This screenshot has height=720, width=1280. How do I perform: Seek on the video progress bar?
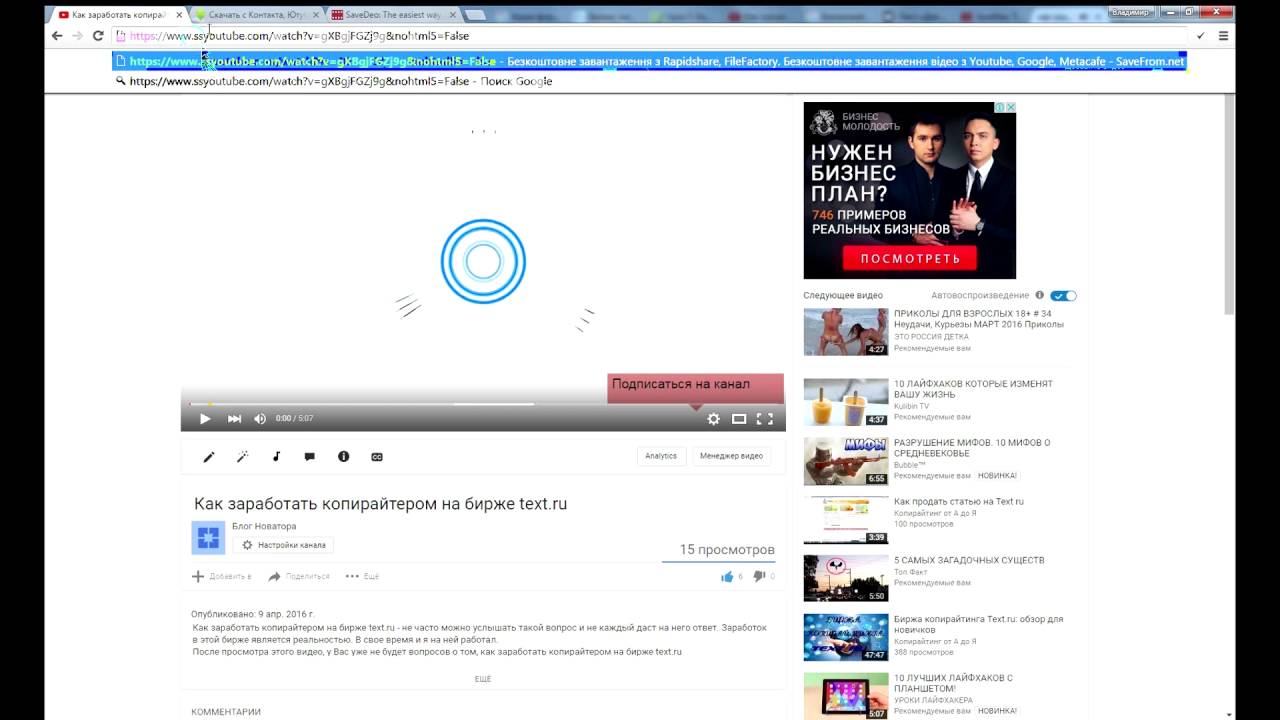tap(483, 404)
